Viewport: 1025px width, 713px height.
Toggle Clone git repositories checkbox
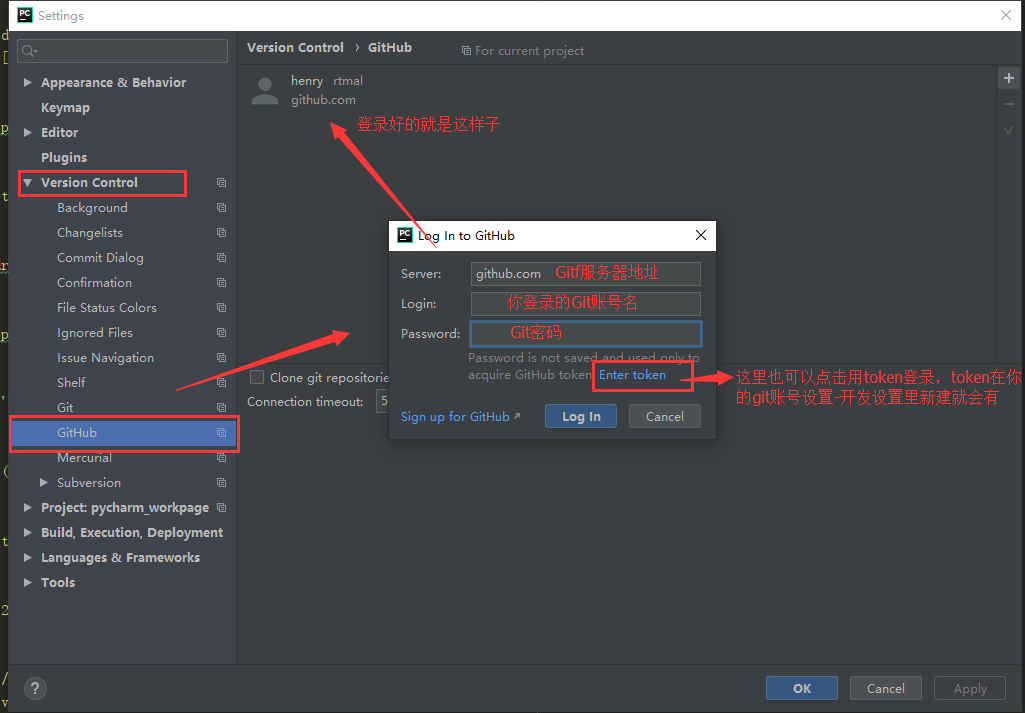point(257,377)
